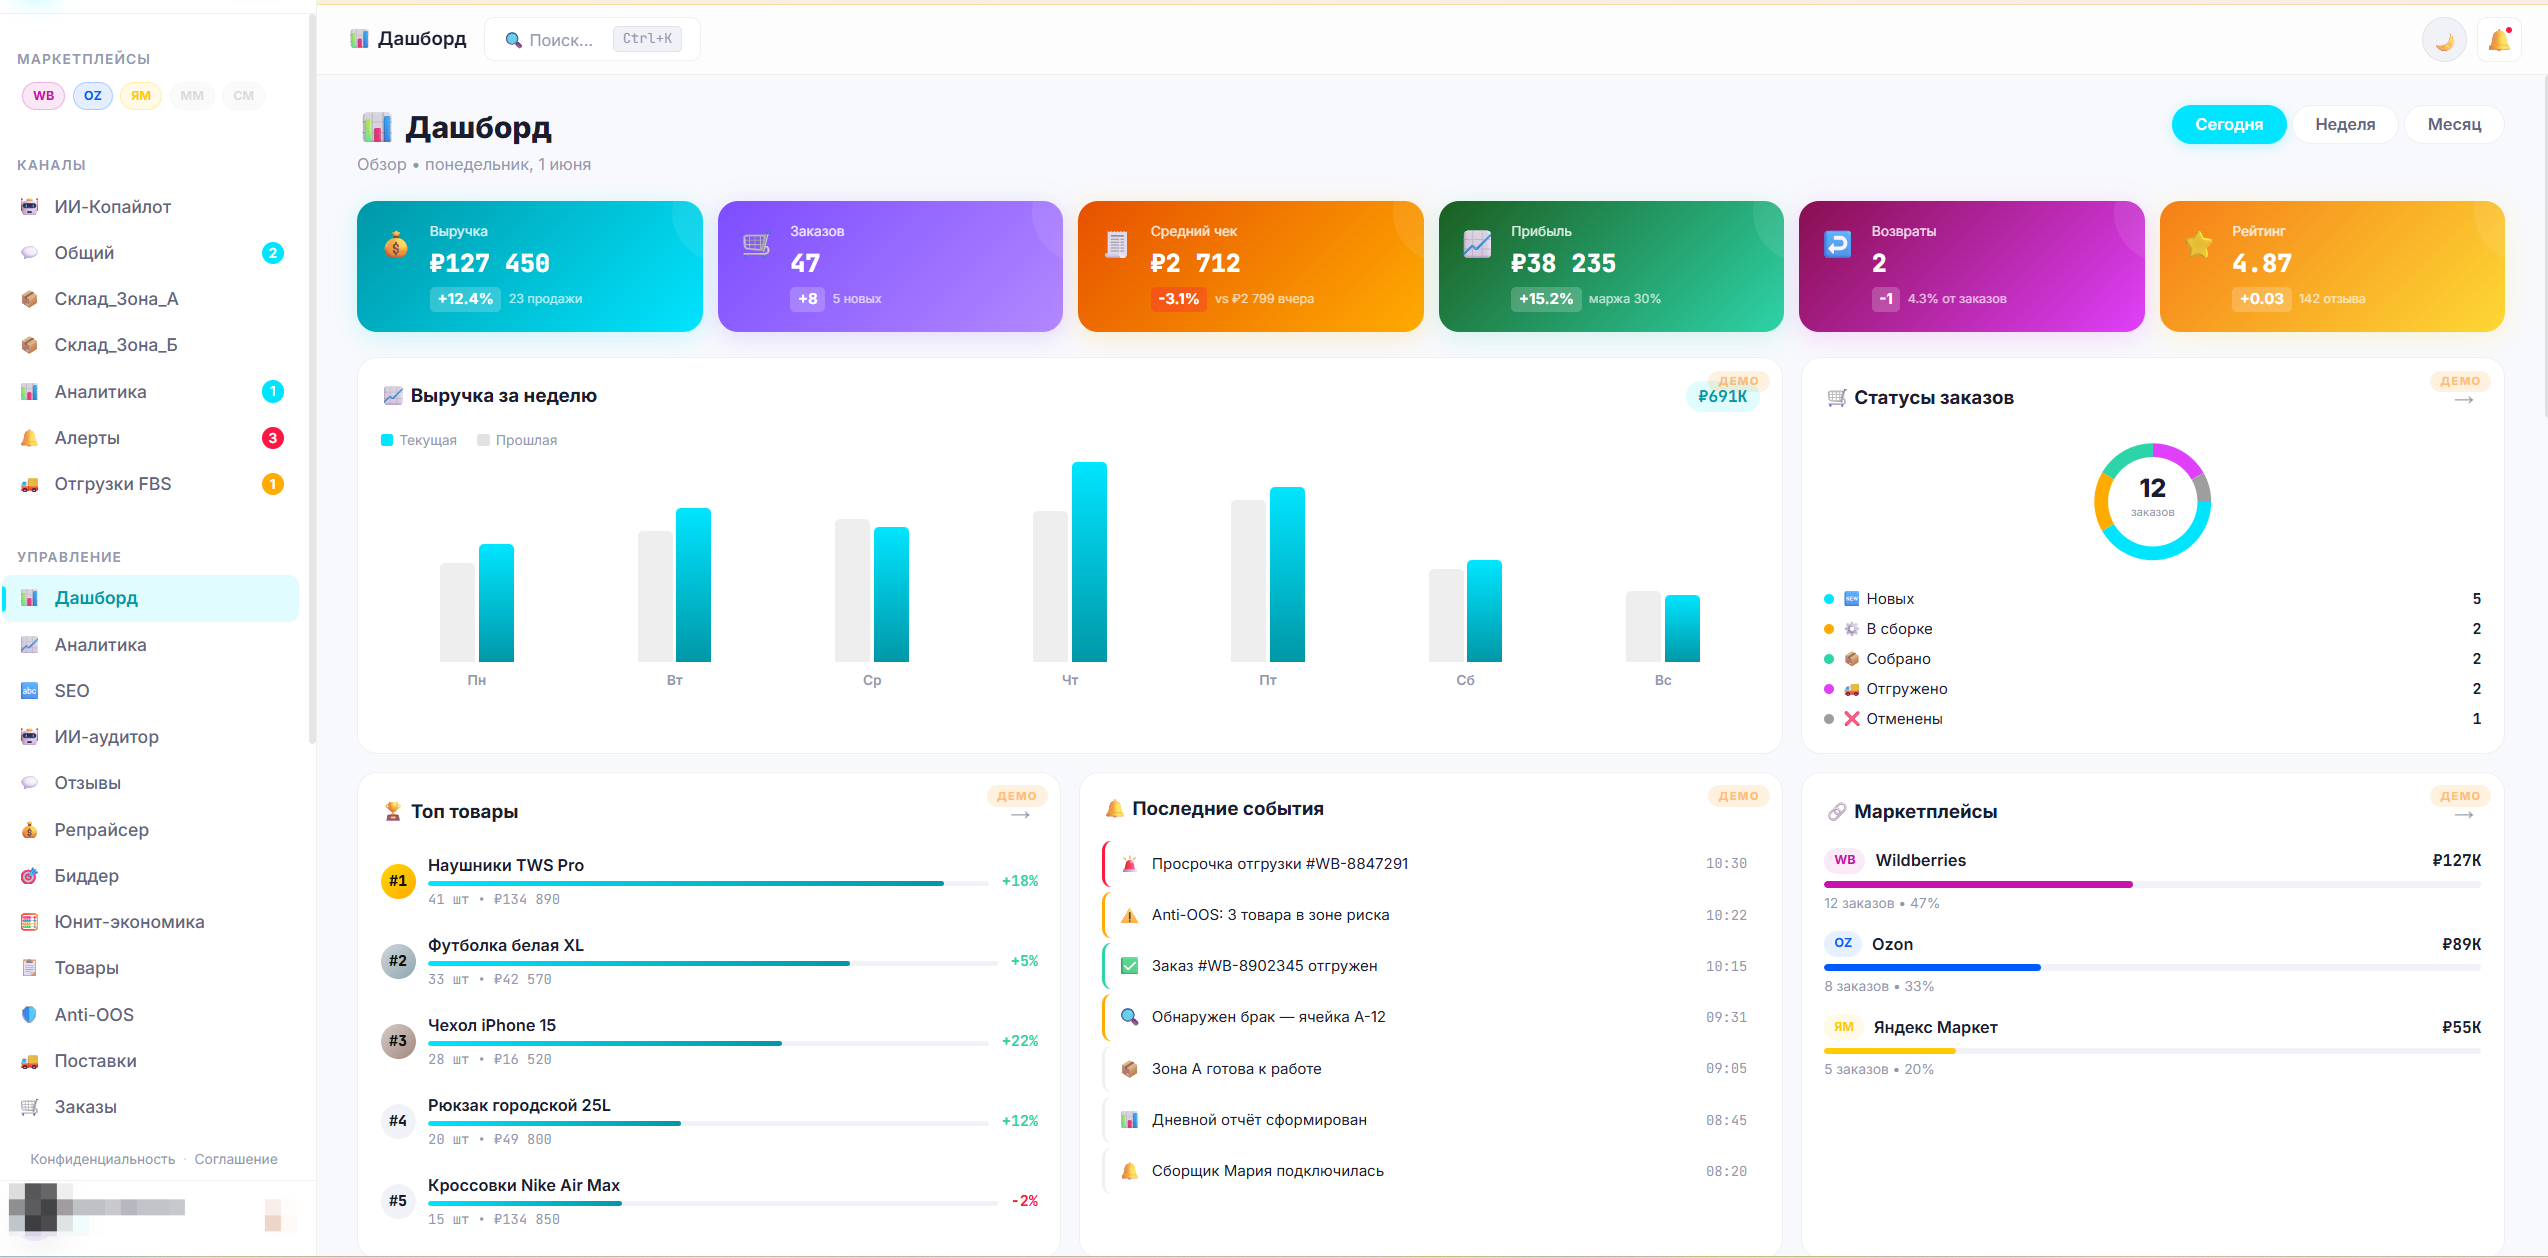Click the Биддер target icon
The width and height of the screenshot is (2548, 1258).
point(30,876)
